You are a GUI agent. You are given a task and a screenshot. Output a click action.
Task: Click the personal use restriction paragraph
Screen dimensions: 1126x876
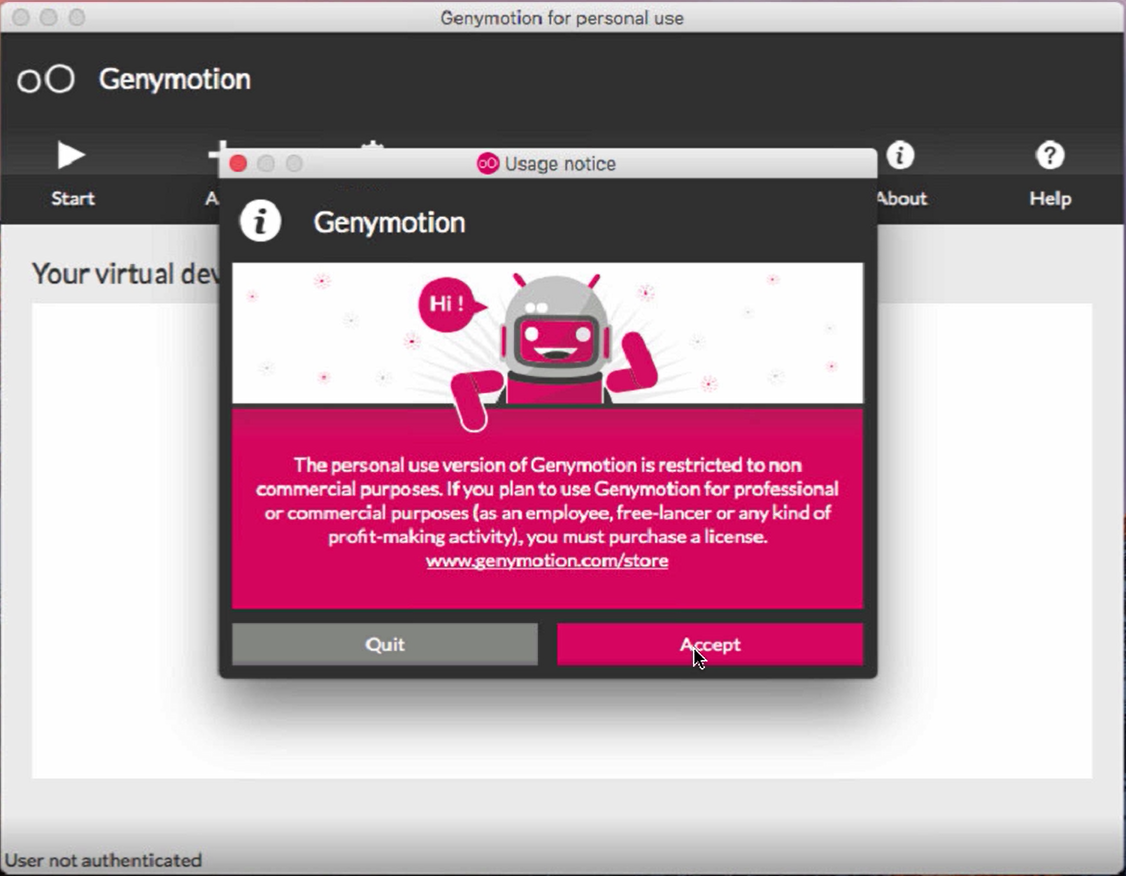coord(547,500)
